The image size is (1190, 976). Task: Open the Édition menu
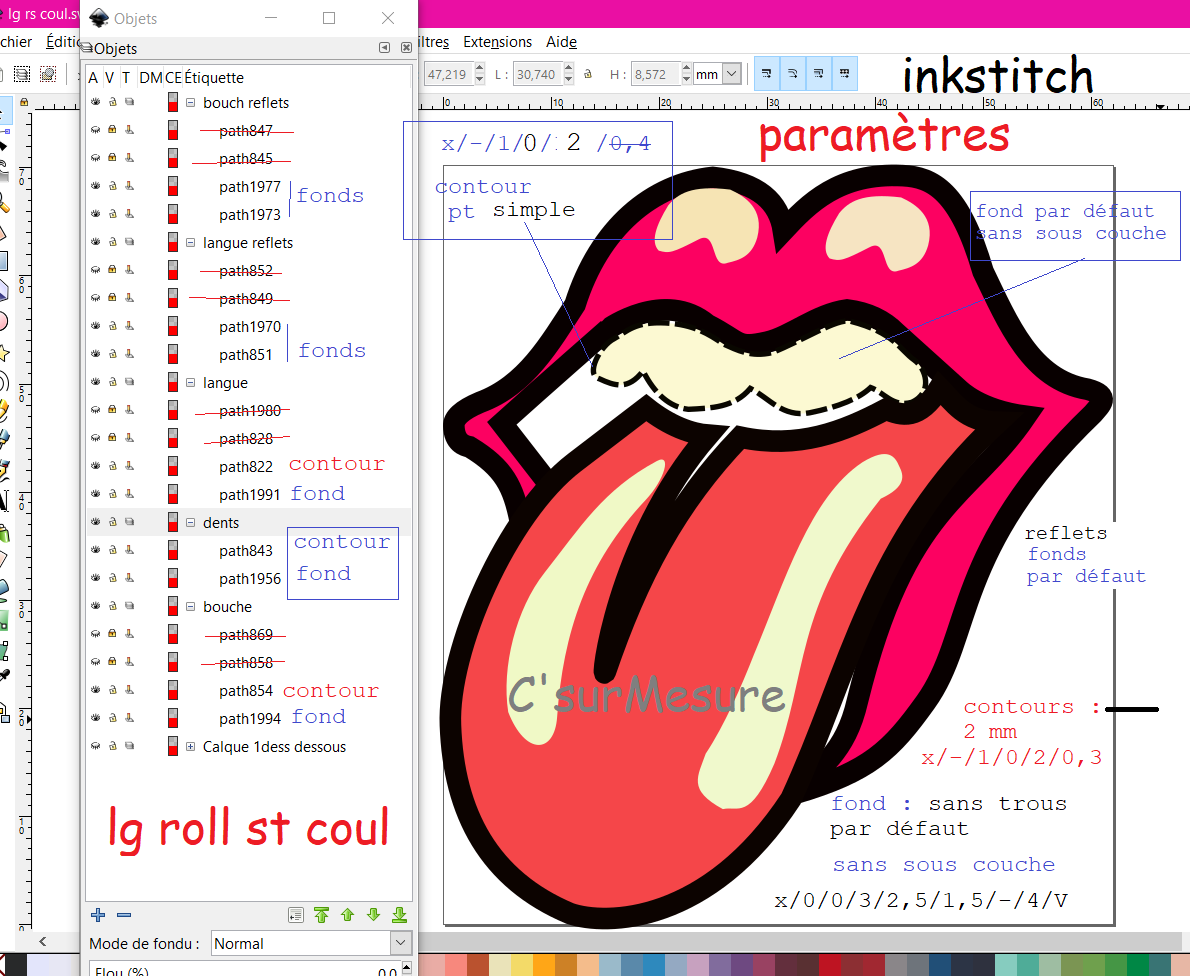[x=63, y=42]
